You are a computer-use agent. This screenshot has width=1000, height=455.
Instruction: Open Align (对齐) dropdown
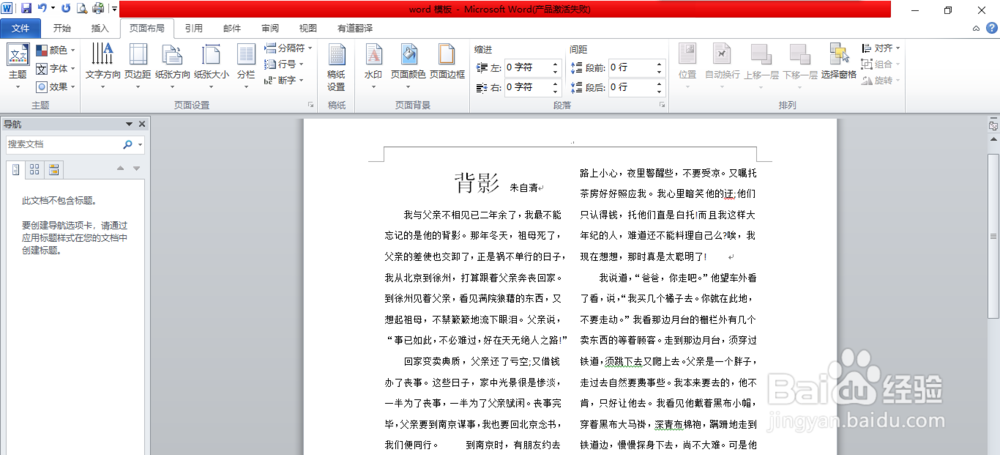click(880, 48)
